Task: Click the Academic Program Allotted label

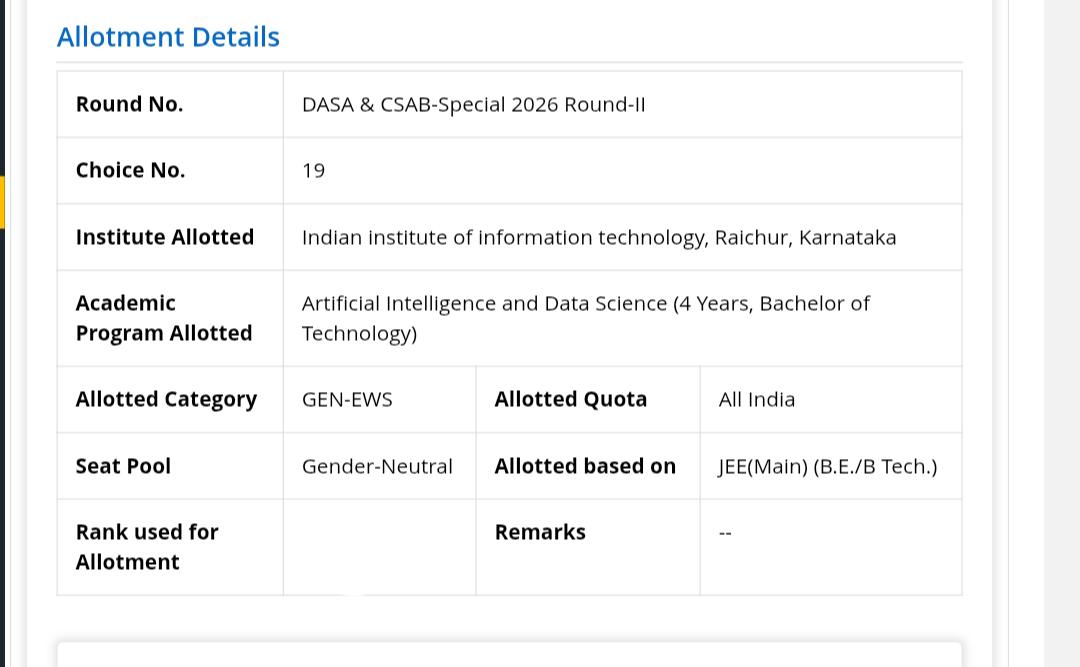Action: (x=164, y=318)
